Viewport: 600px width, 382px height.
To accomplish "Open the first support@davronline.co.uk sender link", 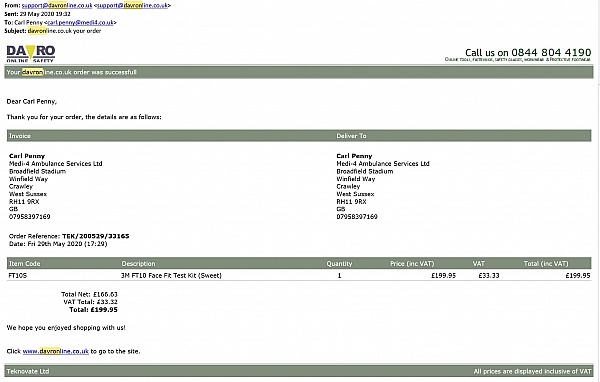I will click(57, 5).
